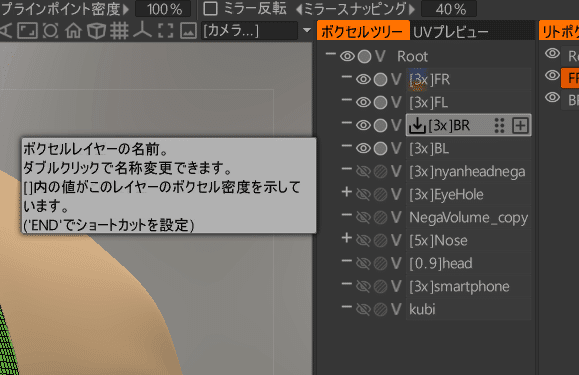579x375 pixels.
Task: Click the hatched ghost circle of [3x]EyeHole
Action: [380, 195]
